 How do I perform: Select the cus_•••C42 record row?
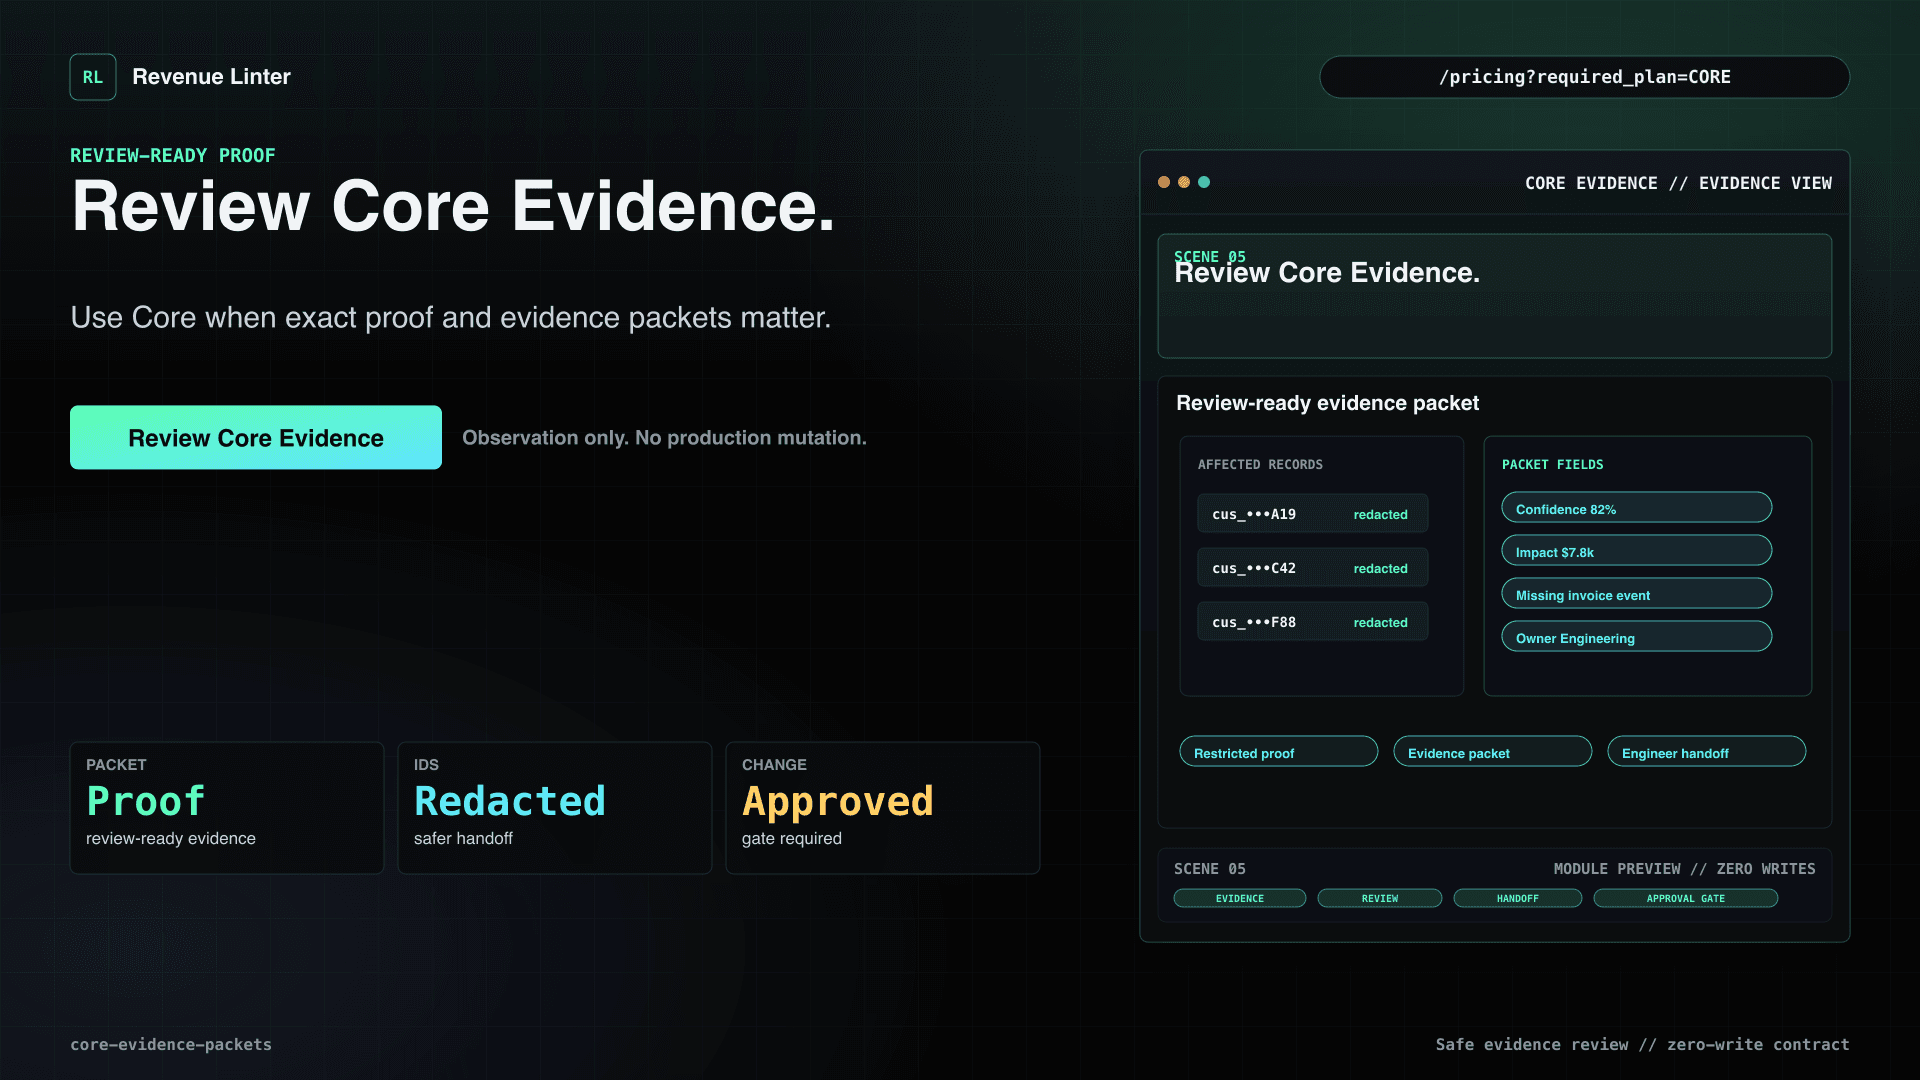pyautogui.click(x=1312, y=568)
